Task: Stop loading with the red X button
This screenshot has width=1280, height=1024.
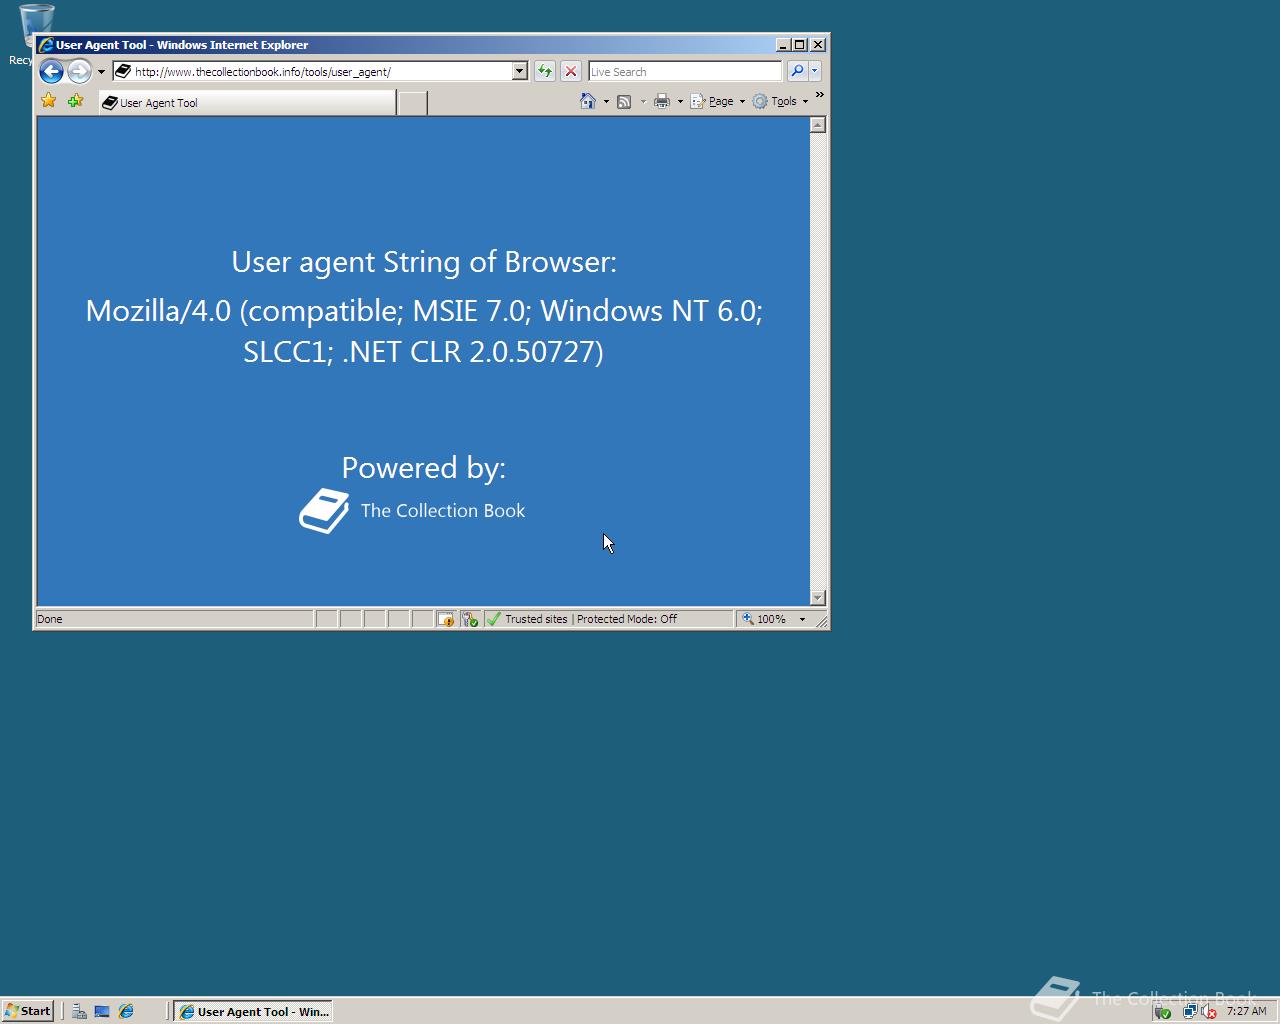Action: 570,71
